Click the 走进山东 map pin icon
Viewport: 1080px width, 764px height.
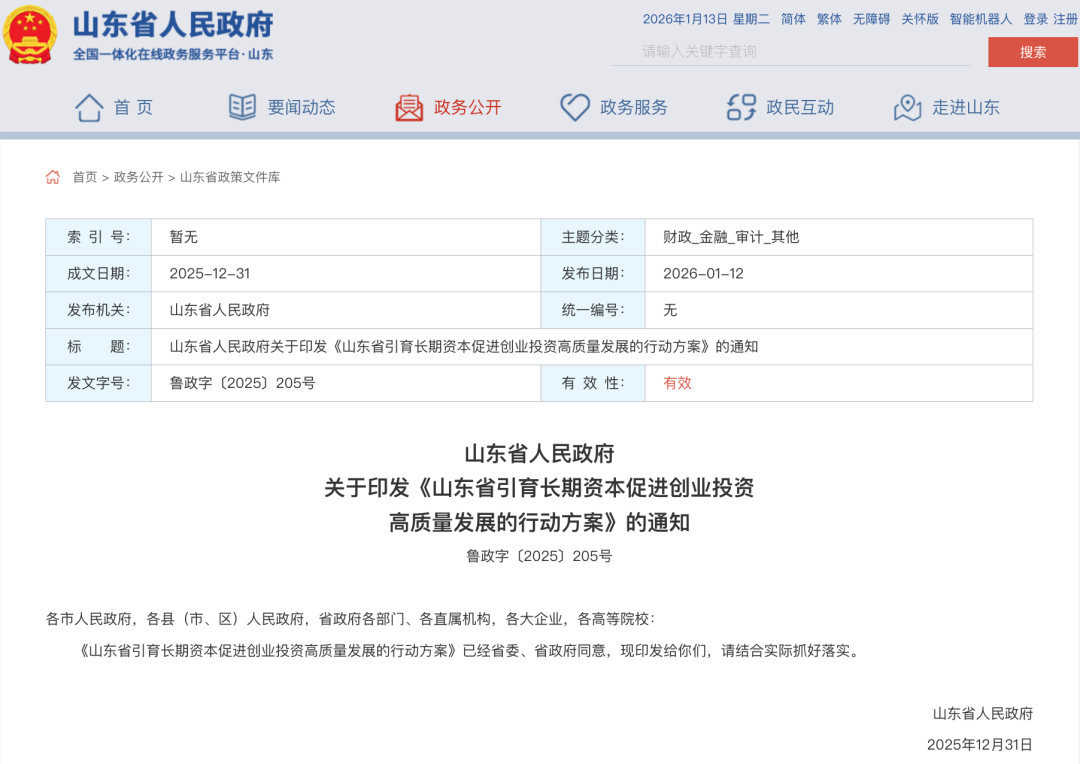tap(907, 107)
